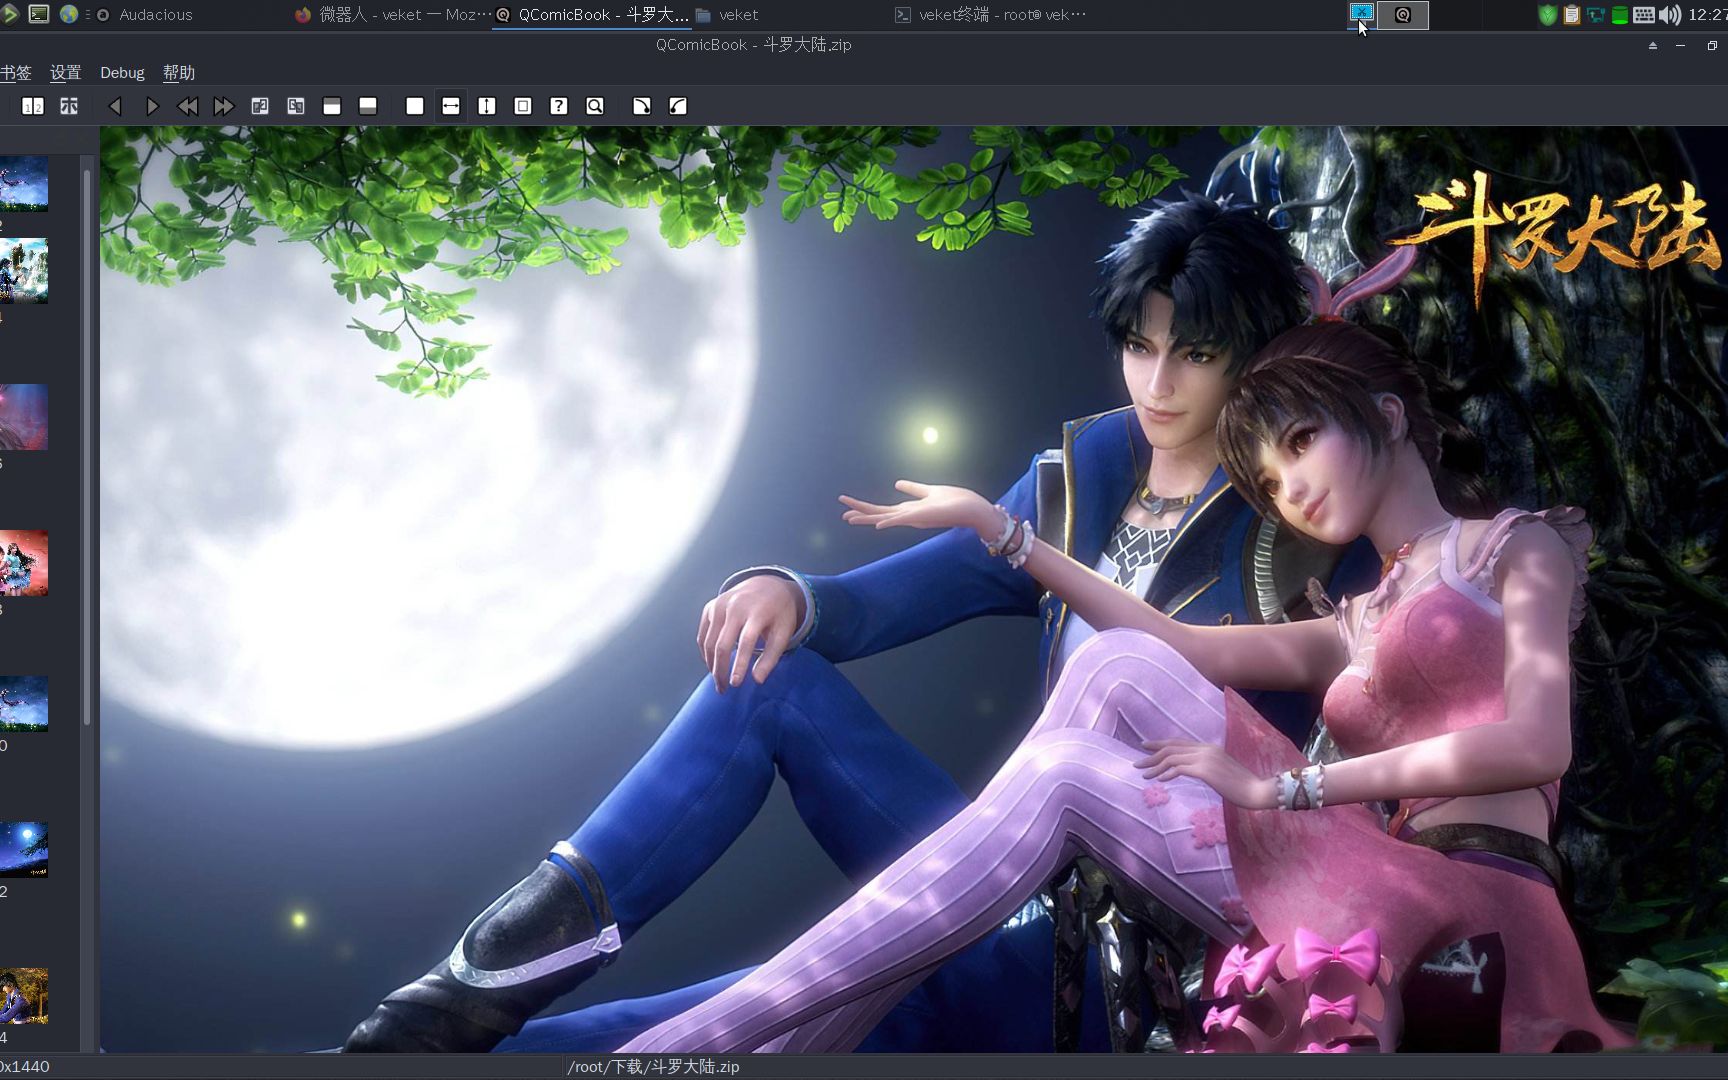Viewport: 1728px width, 1080px height.
Task: Toggle Japanese (manga) mode icon
Action: (x=69, y=106)
